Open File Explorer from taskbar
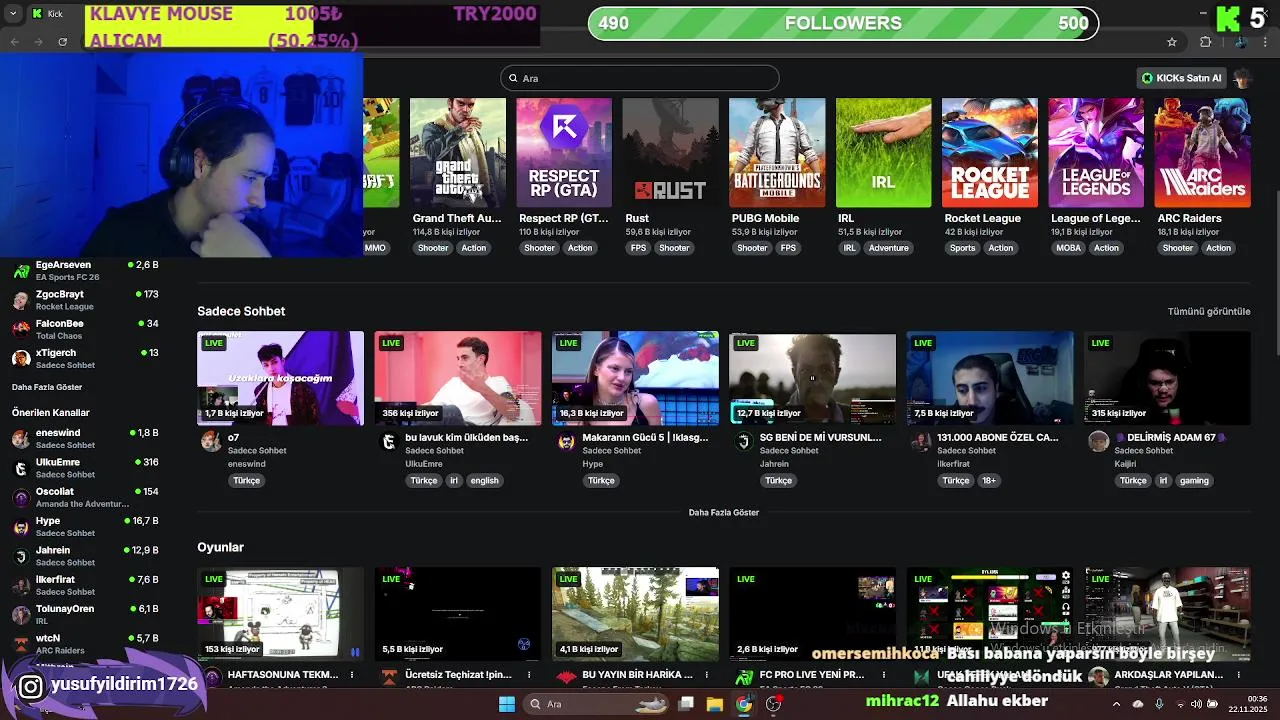Viewport: 1280px width, 720px height. [x=714, y=704]
